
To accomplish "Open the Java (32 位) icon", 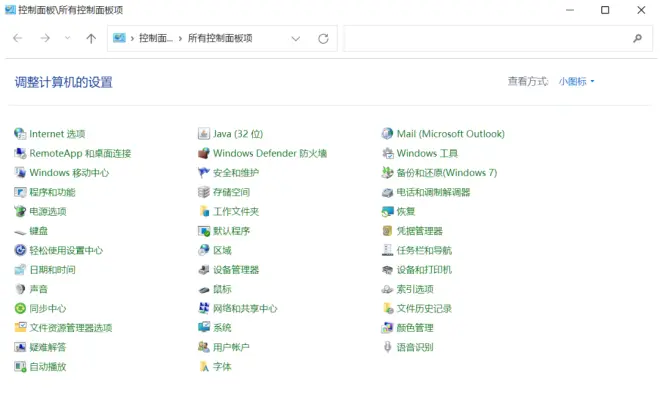I will (204, 134).
